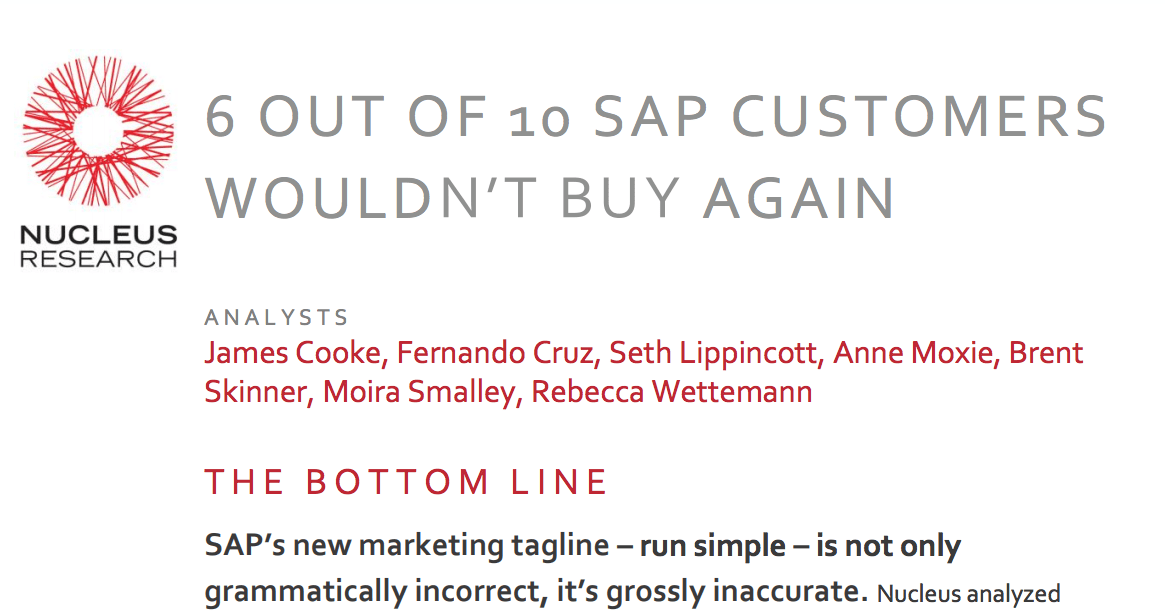Click the title line 'WOULDN'T BUY AGAIN'

click(550, 198)
